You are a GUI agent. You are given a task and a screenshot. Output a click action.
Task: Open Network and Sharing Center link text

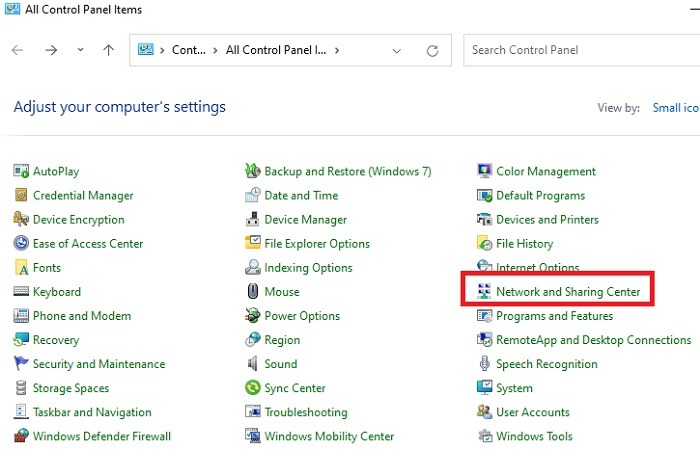(x=568, y=292)
